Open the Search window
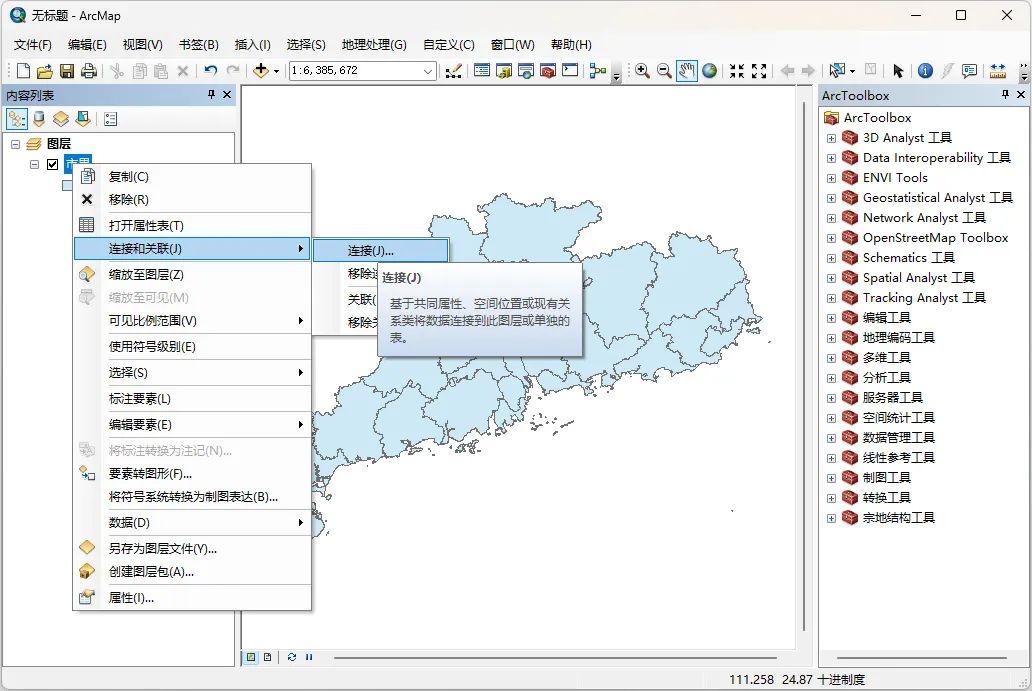The width and height of the screenshot is (1032, 691). pyautogui.click(x=526, y=70)
